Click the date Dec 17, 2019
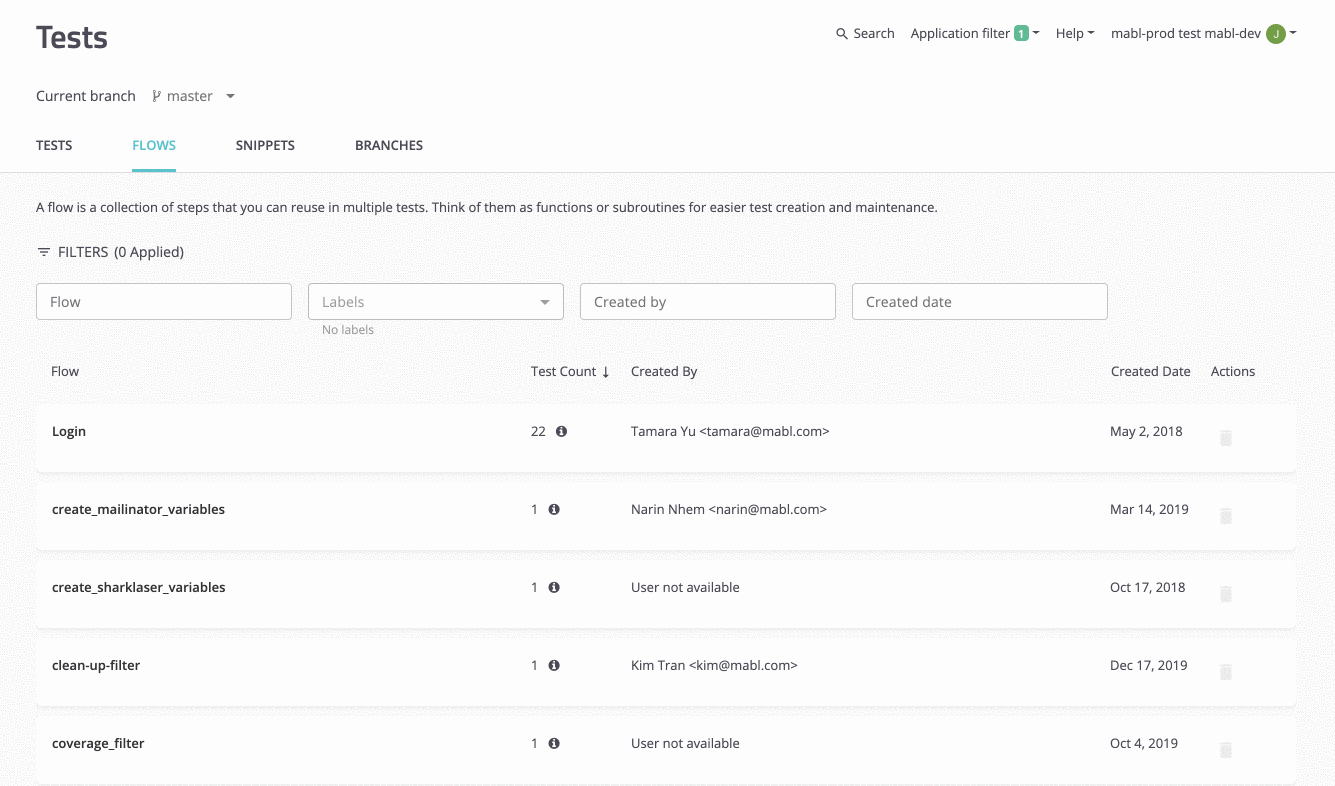The height and width of the screenshot is (786, 1335). [x=1148, y=666]
